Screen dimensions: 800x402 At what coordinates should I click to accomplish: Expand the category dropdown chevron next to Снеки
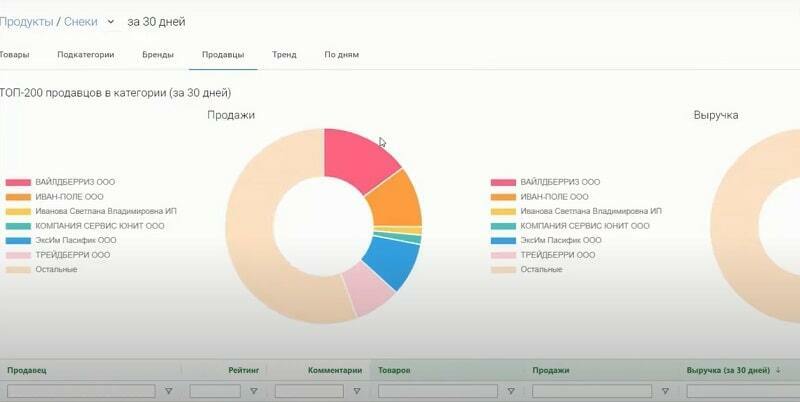[x=111, y=22]
